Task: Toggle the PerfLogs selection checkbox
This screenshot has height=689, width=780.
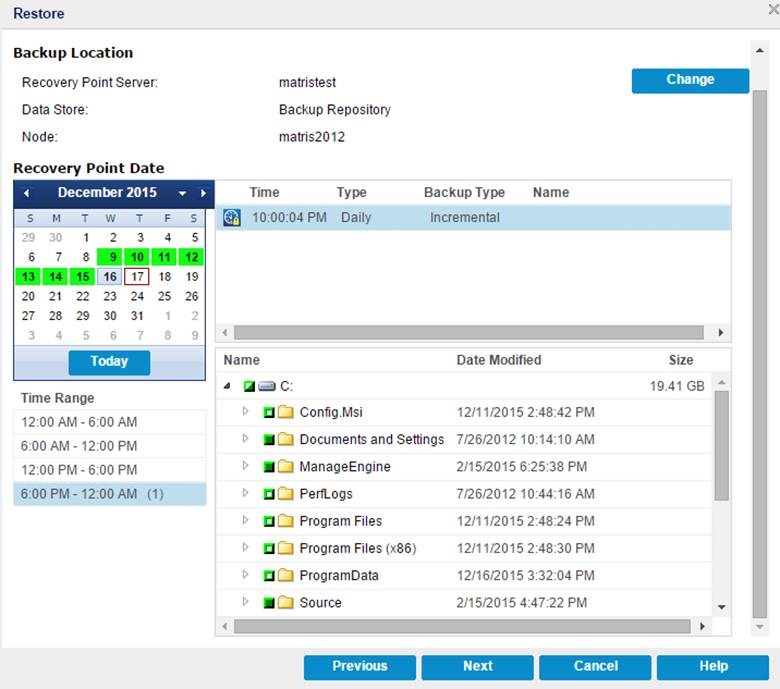Action: 269,494
